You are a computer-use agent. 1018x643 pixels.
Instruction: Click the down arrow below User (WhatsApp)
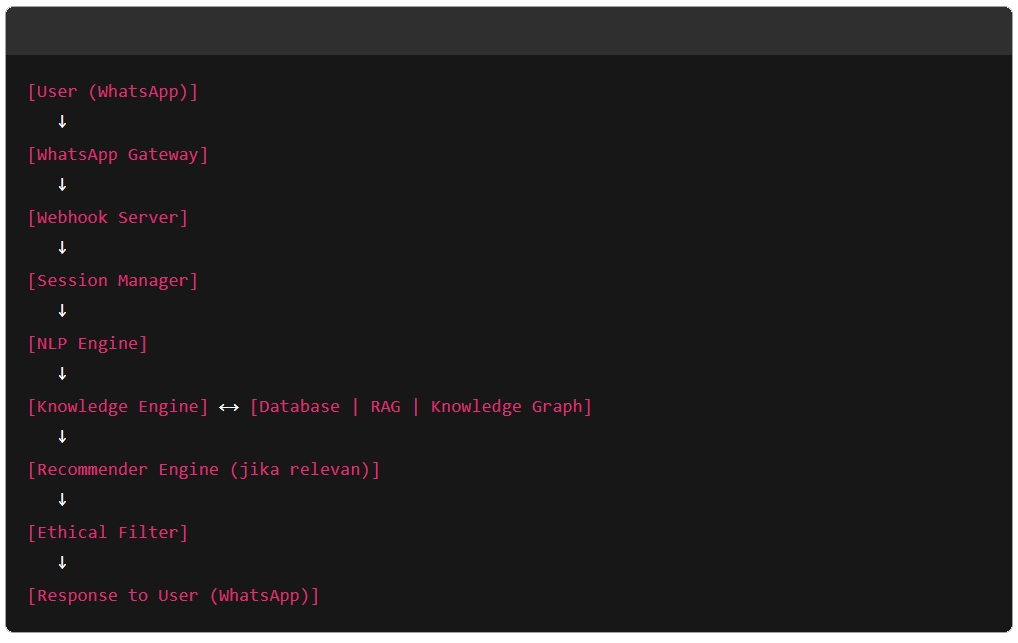(62, 122)
